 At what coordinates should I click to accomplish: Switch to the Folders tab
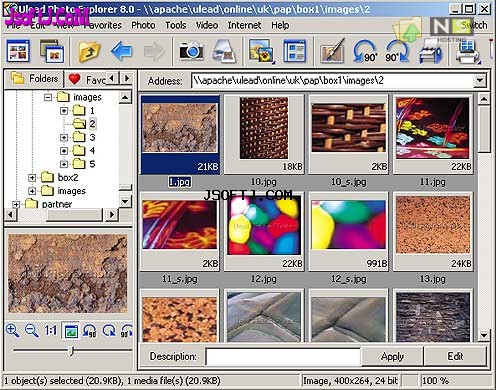34,79
